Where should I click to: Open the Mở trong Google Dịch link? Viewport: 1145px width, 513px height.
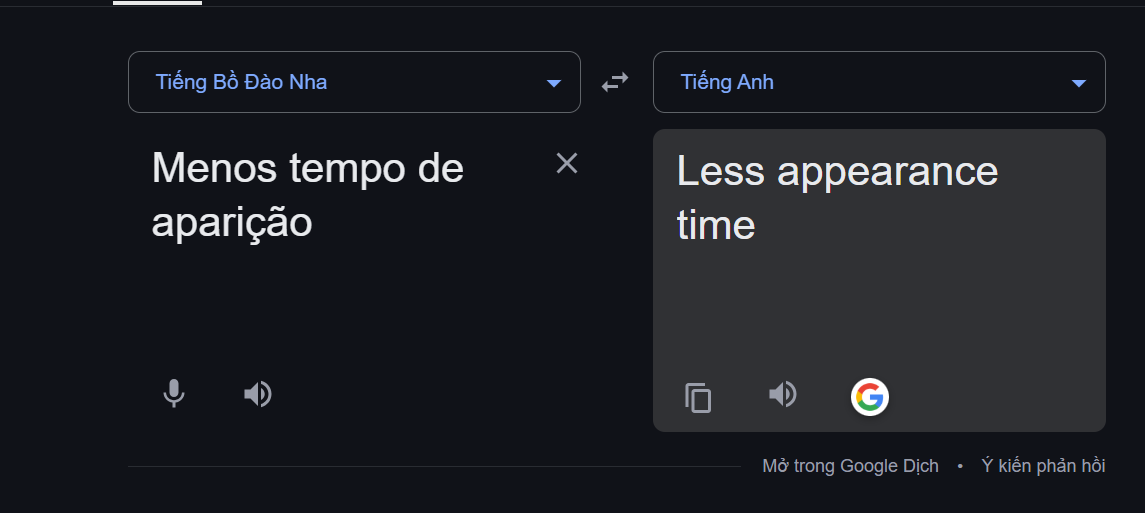pos(851,466)
